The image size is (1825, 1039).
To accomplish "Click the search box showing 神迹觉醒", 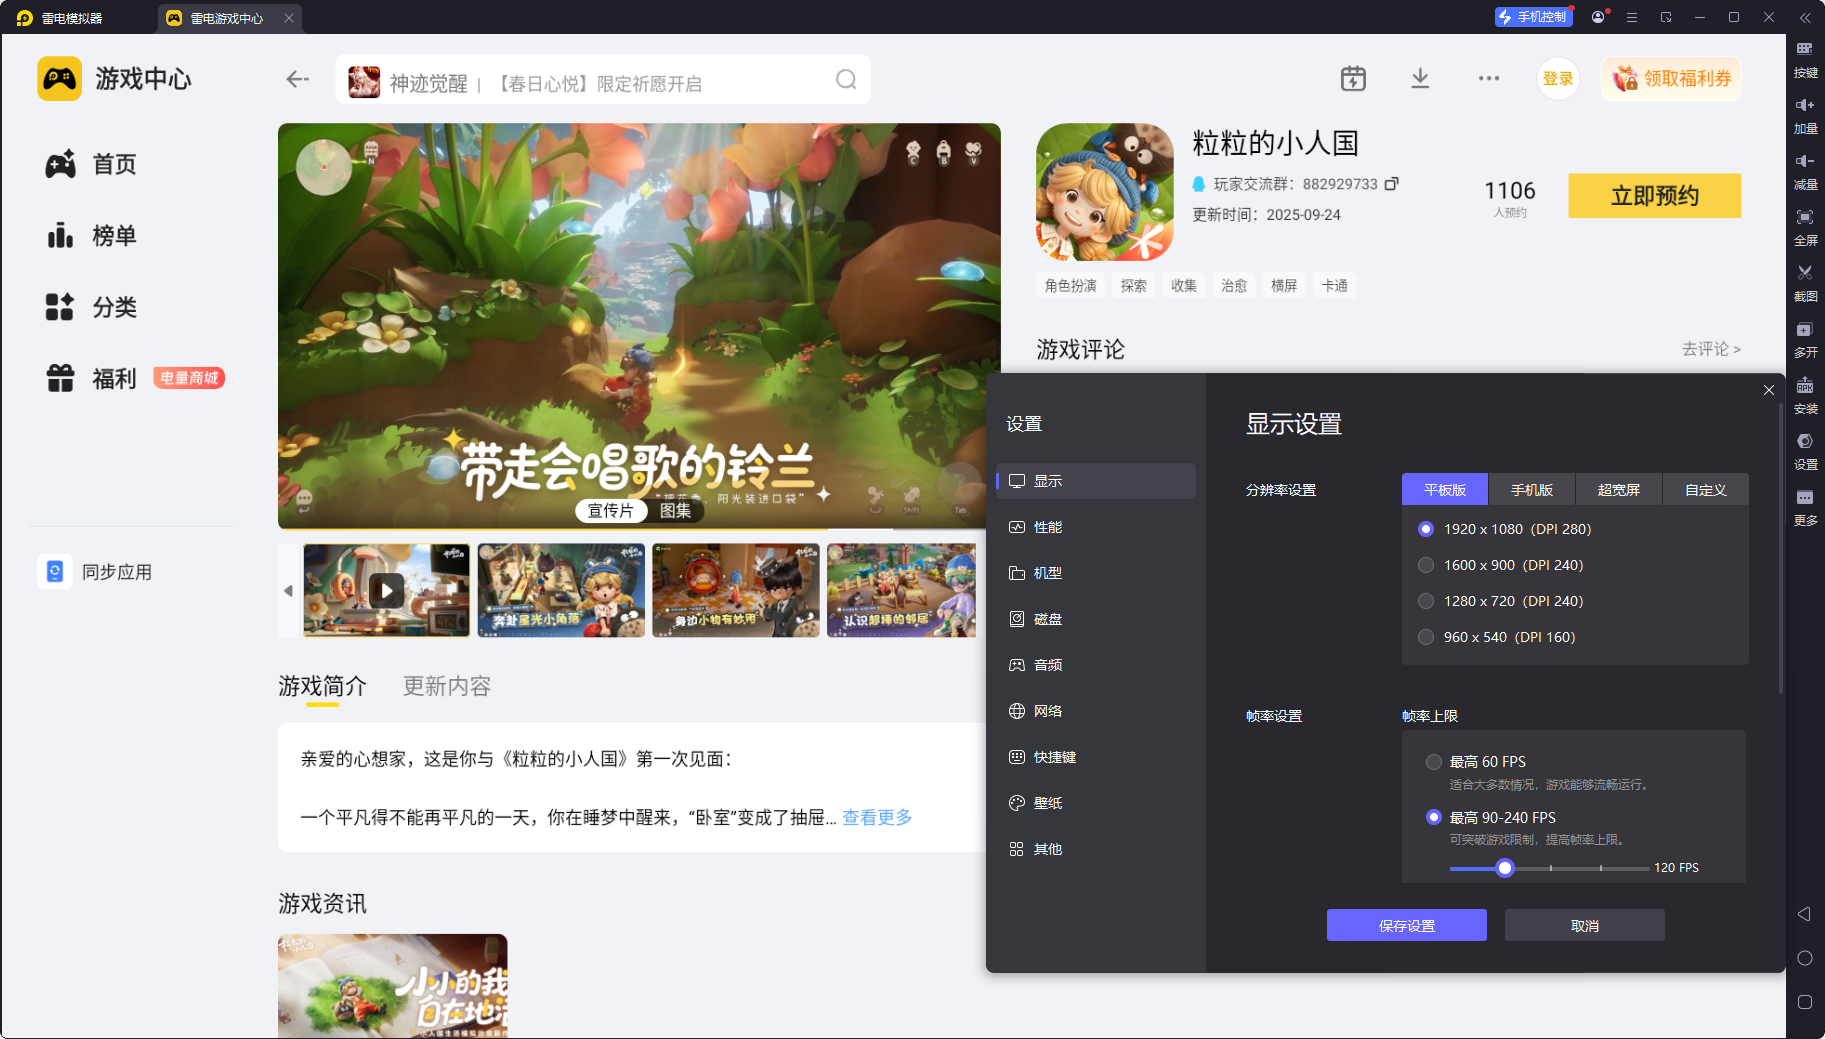I will click(603, 79).
